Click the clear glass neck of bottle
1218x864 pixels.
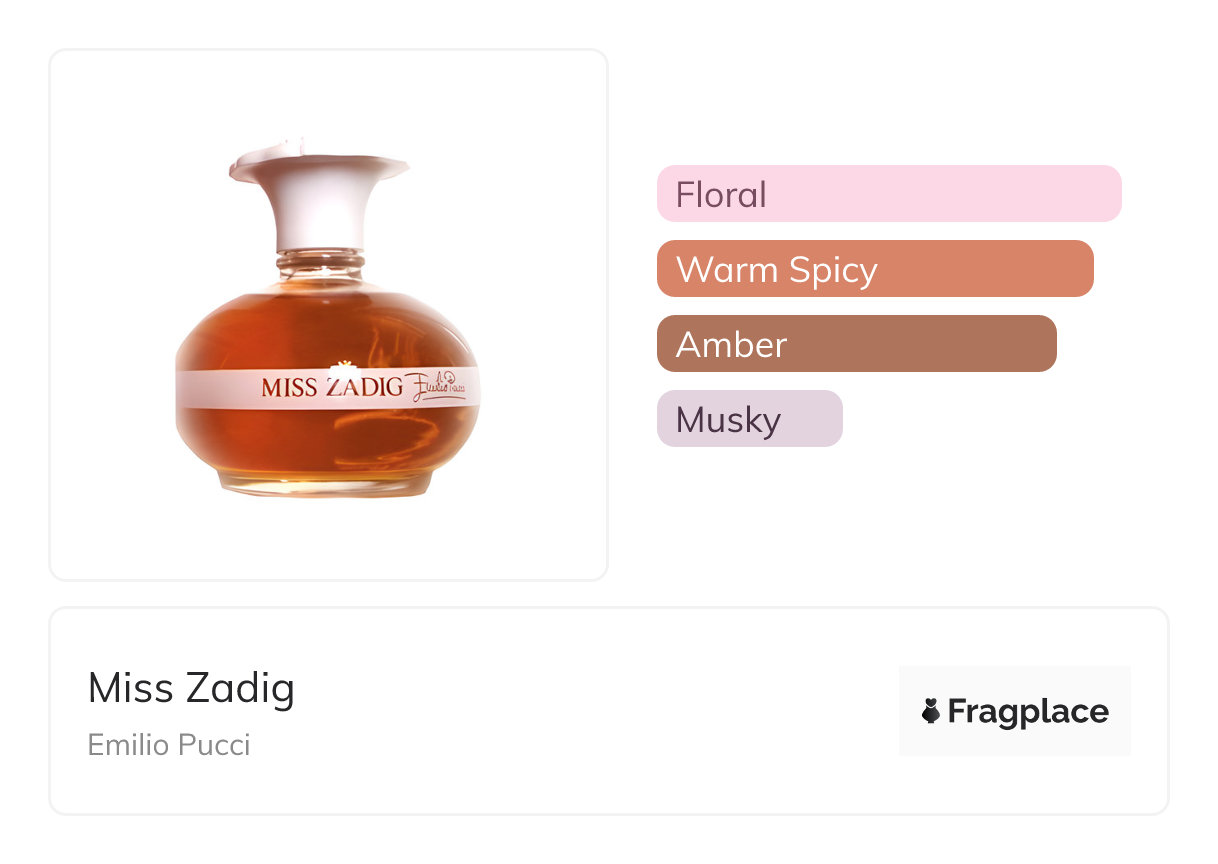(320, 267)
